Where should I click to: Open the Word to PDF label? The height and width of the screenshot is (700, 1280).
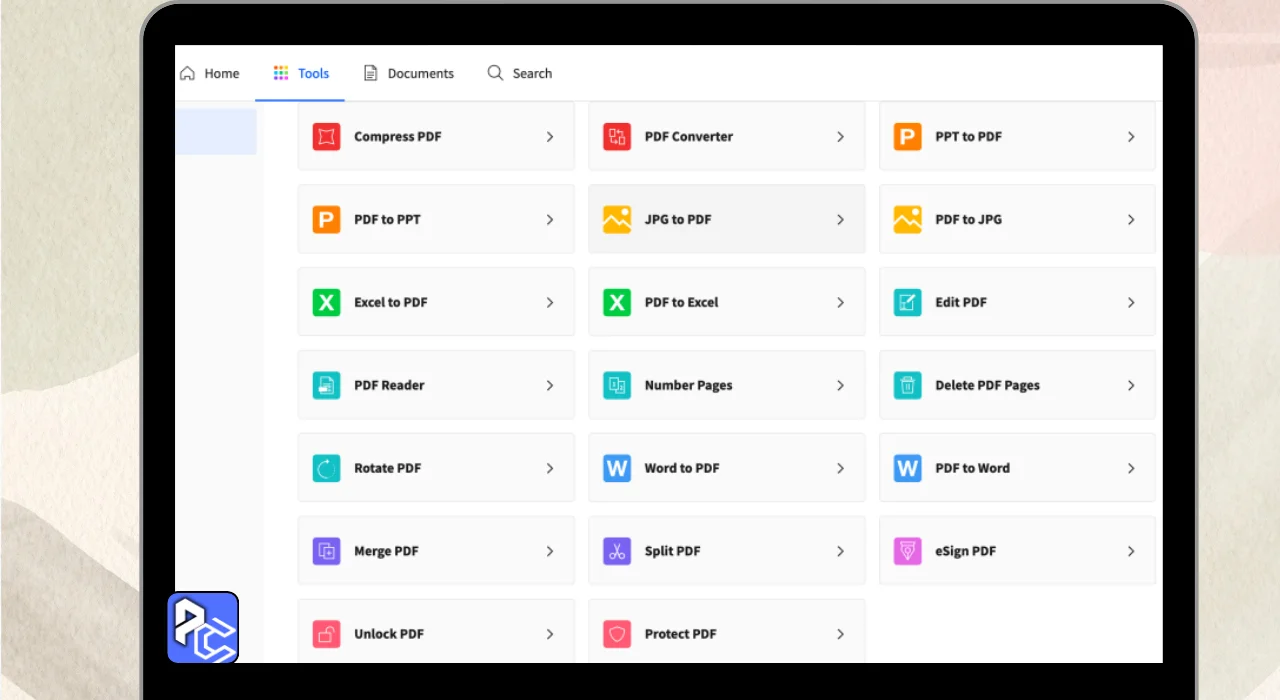click(682, 469)
